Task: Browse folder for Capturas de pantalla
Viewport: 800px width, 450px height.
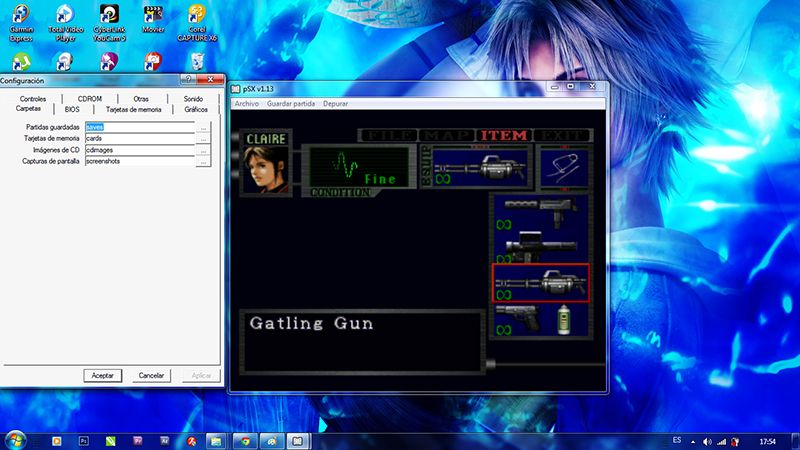Action: [x=204, y=161]
